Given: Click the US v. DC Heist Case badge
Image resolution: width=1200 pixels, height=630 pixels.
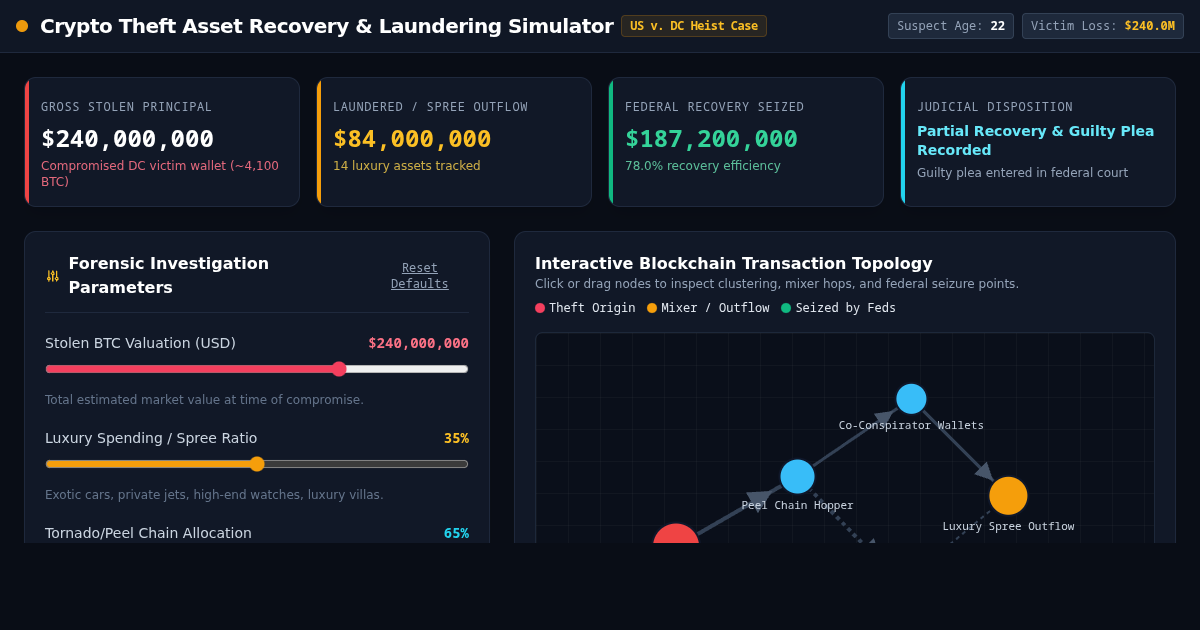Looking at the screenshot, I should (694, 26).
